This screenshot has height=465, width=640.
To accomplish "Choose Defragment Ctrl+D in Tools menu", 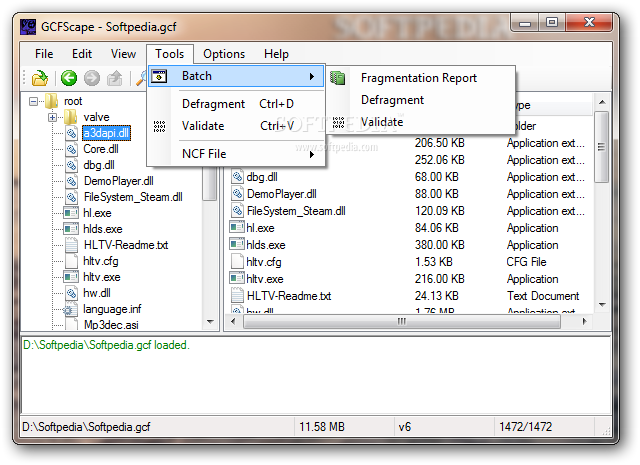I will 237,104.
